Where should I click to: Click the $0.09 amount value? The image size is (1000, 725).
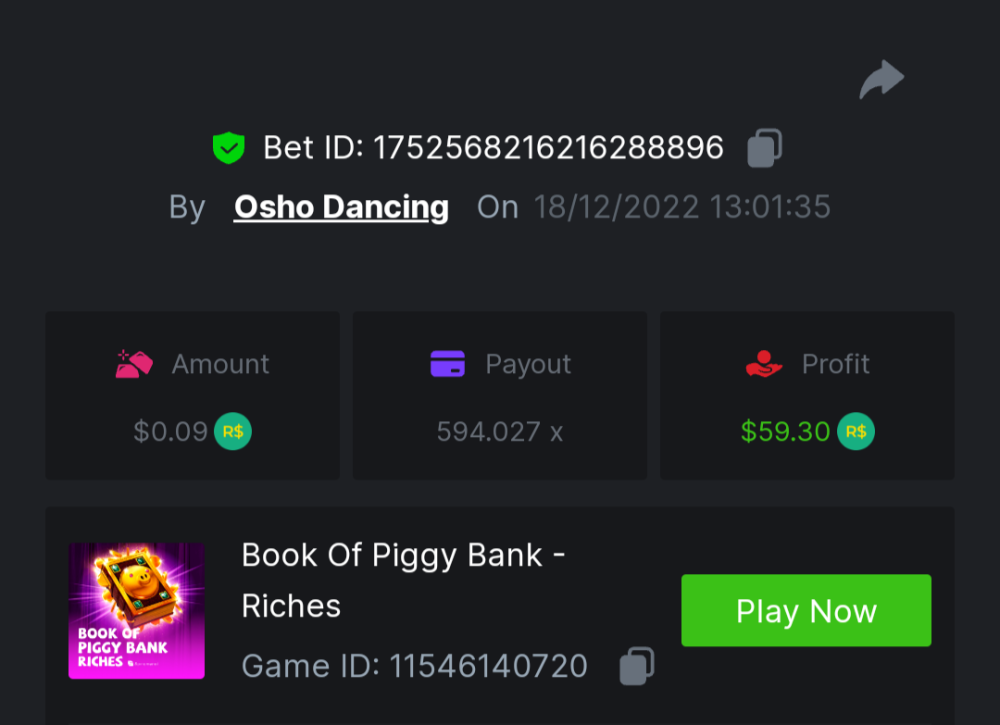[171, 432]
